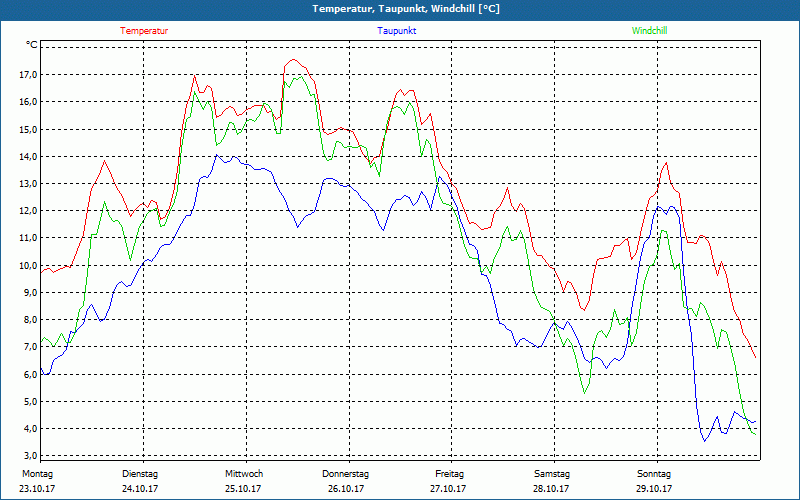Click the chart title 'Temperatur, Taupunkt, Windchill [°C]'

(399, 9)
